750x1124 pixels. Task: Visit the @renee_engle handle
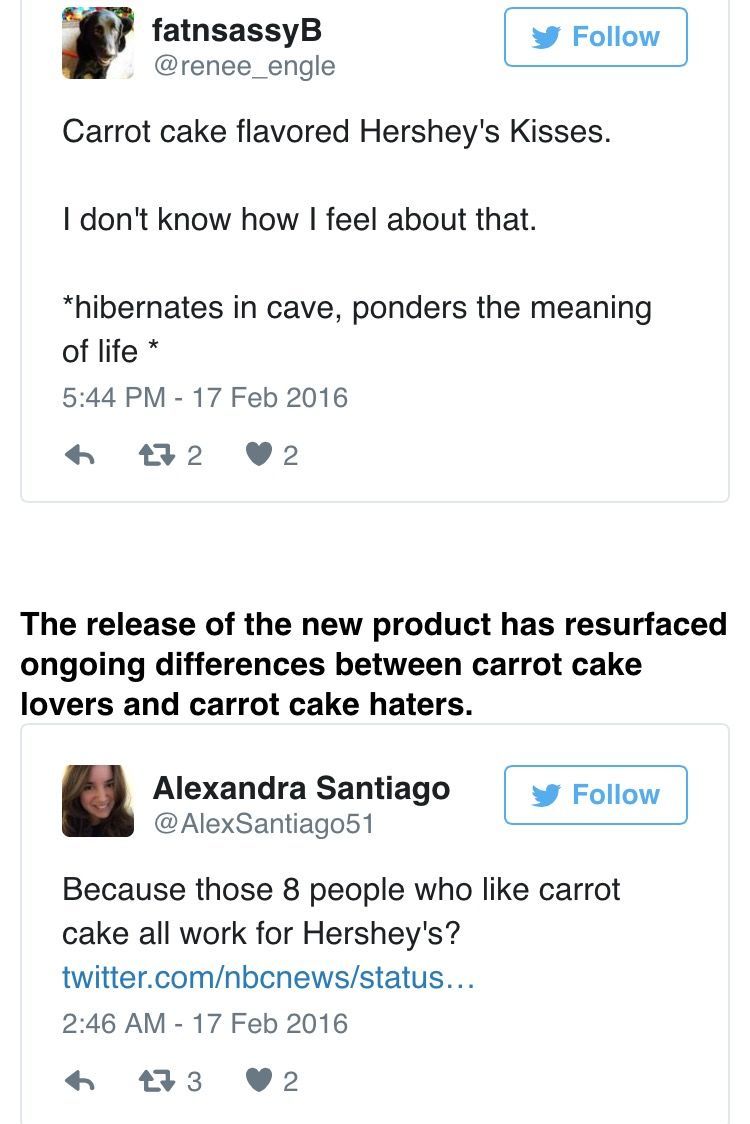coord(243,67)
